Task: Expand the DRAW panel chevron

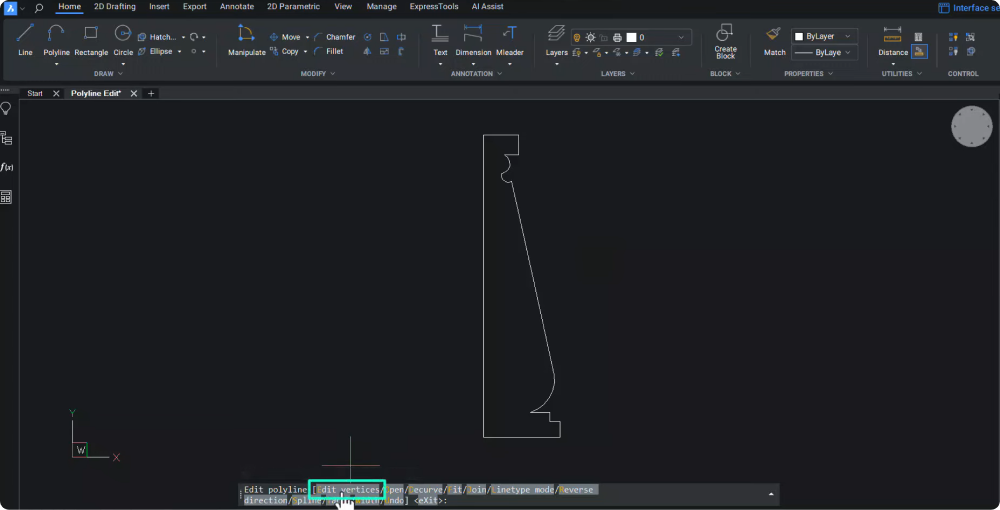Action: (x=122, y=73)
